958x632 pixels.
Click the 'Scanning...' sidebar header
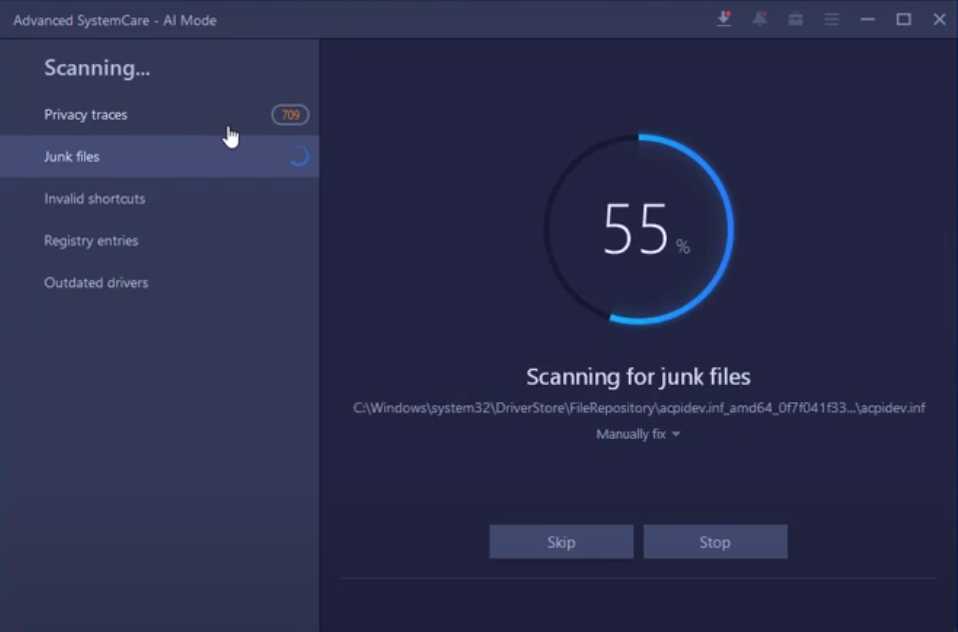97,68
